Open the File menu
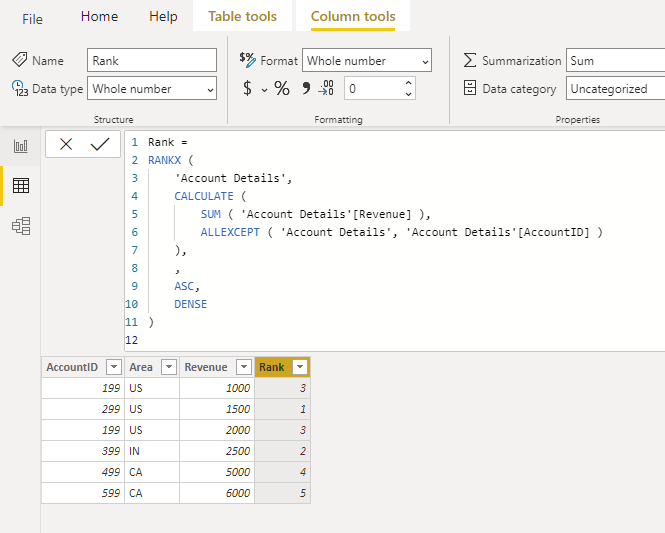Screen dimensions: 665x533 tap(32, 19)
